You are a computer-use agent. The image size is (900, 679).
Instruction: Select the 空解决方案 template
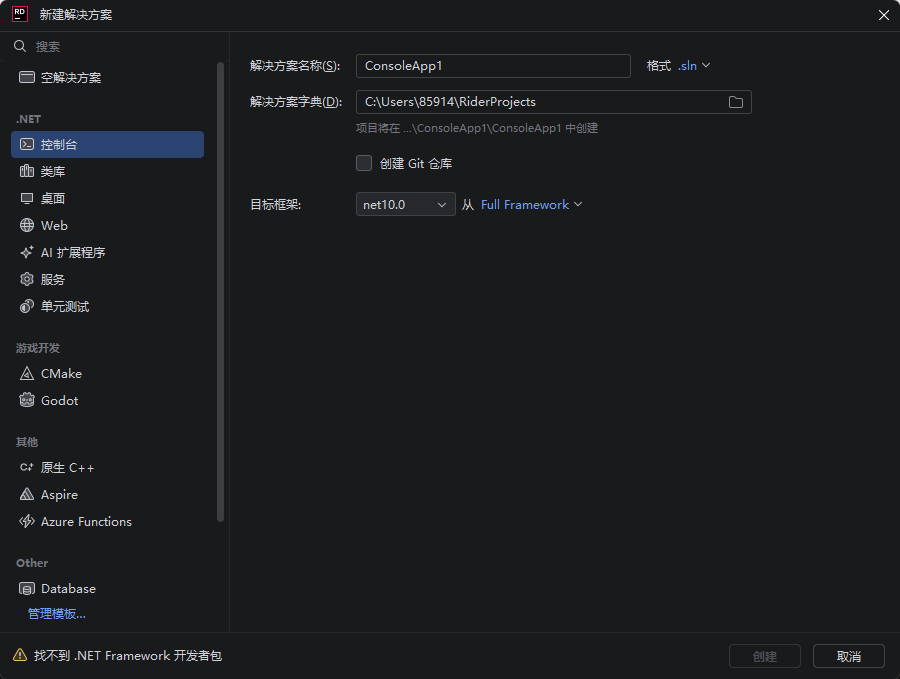pyautogui.click(x=107, y=77)
